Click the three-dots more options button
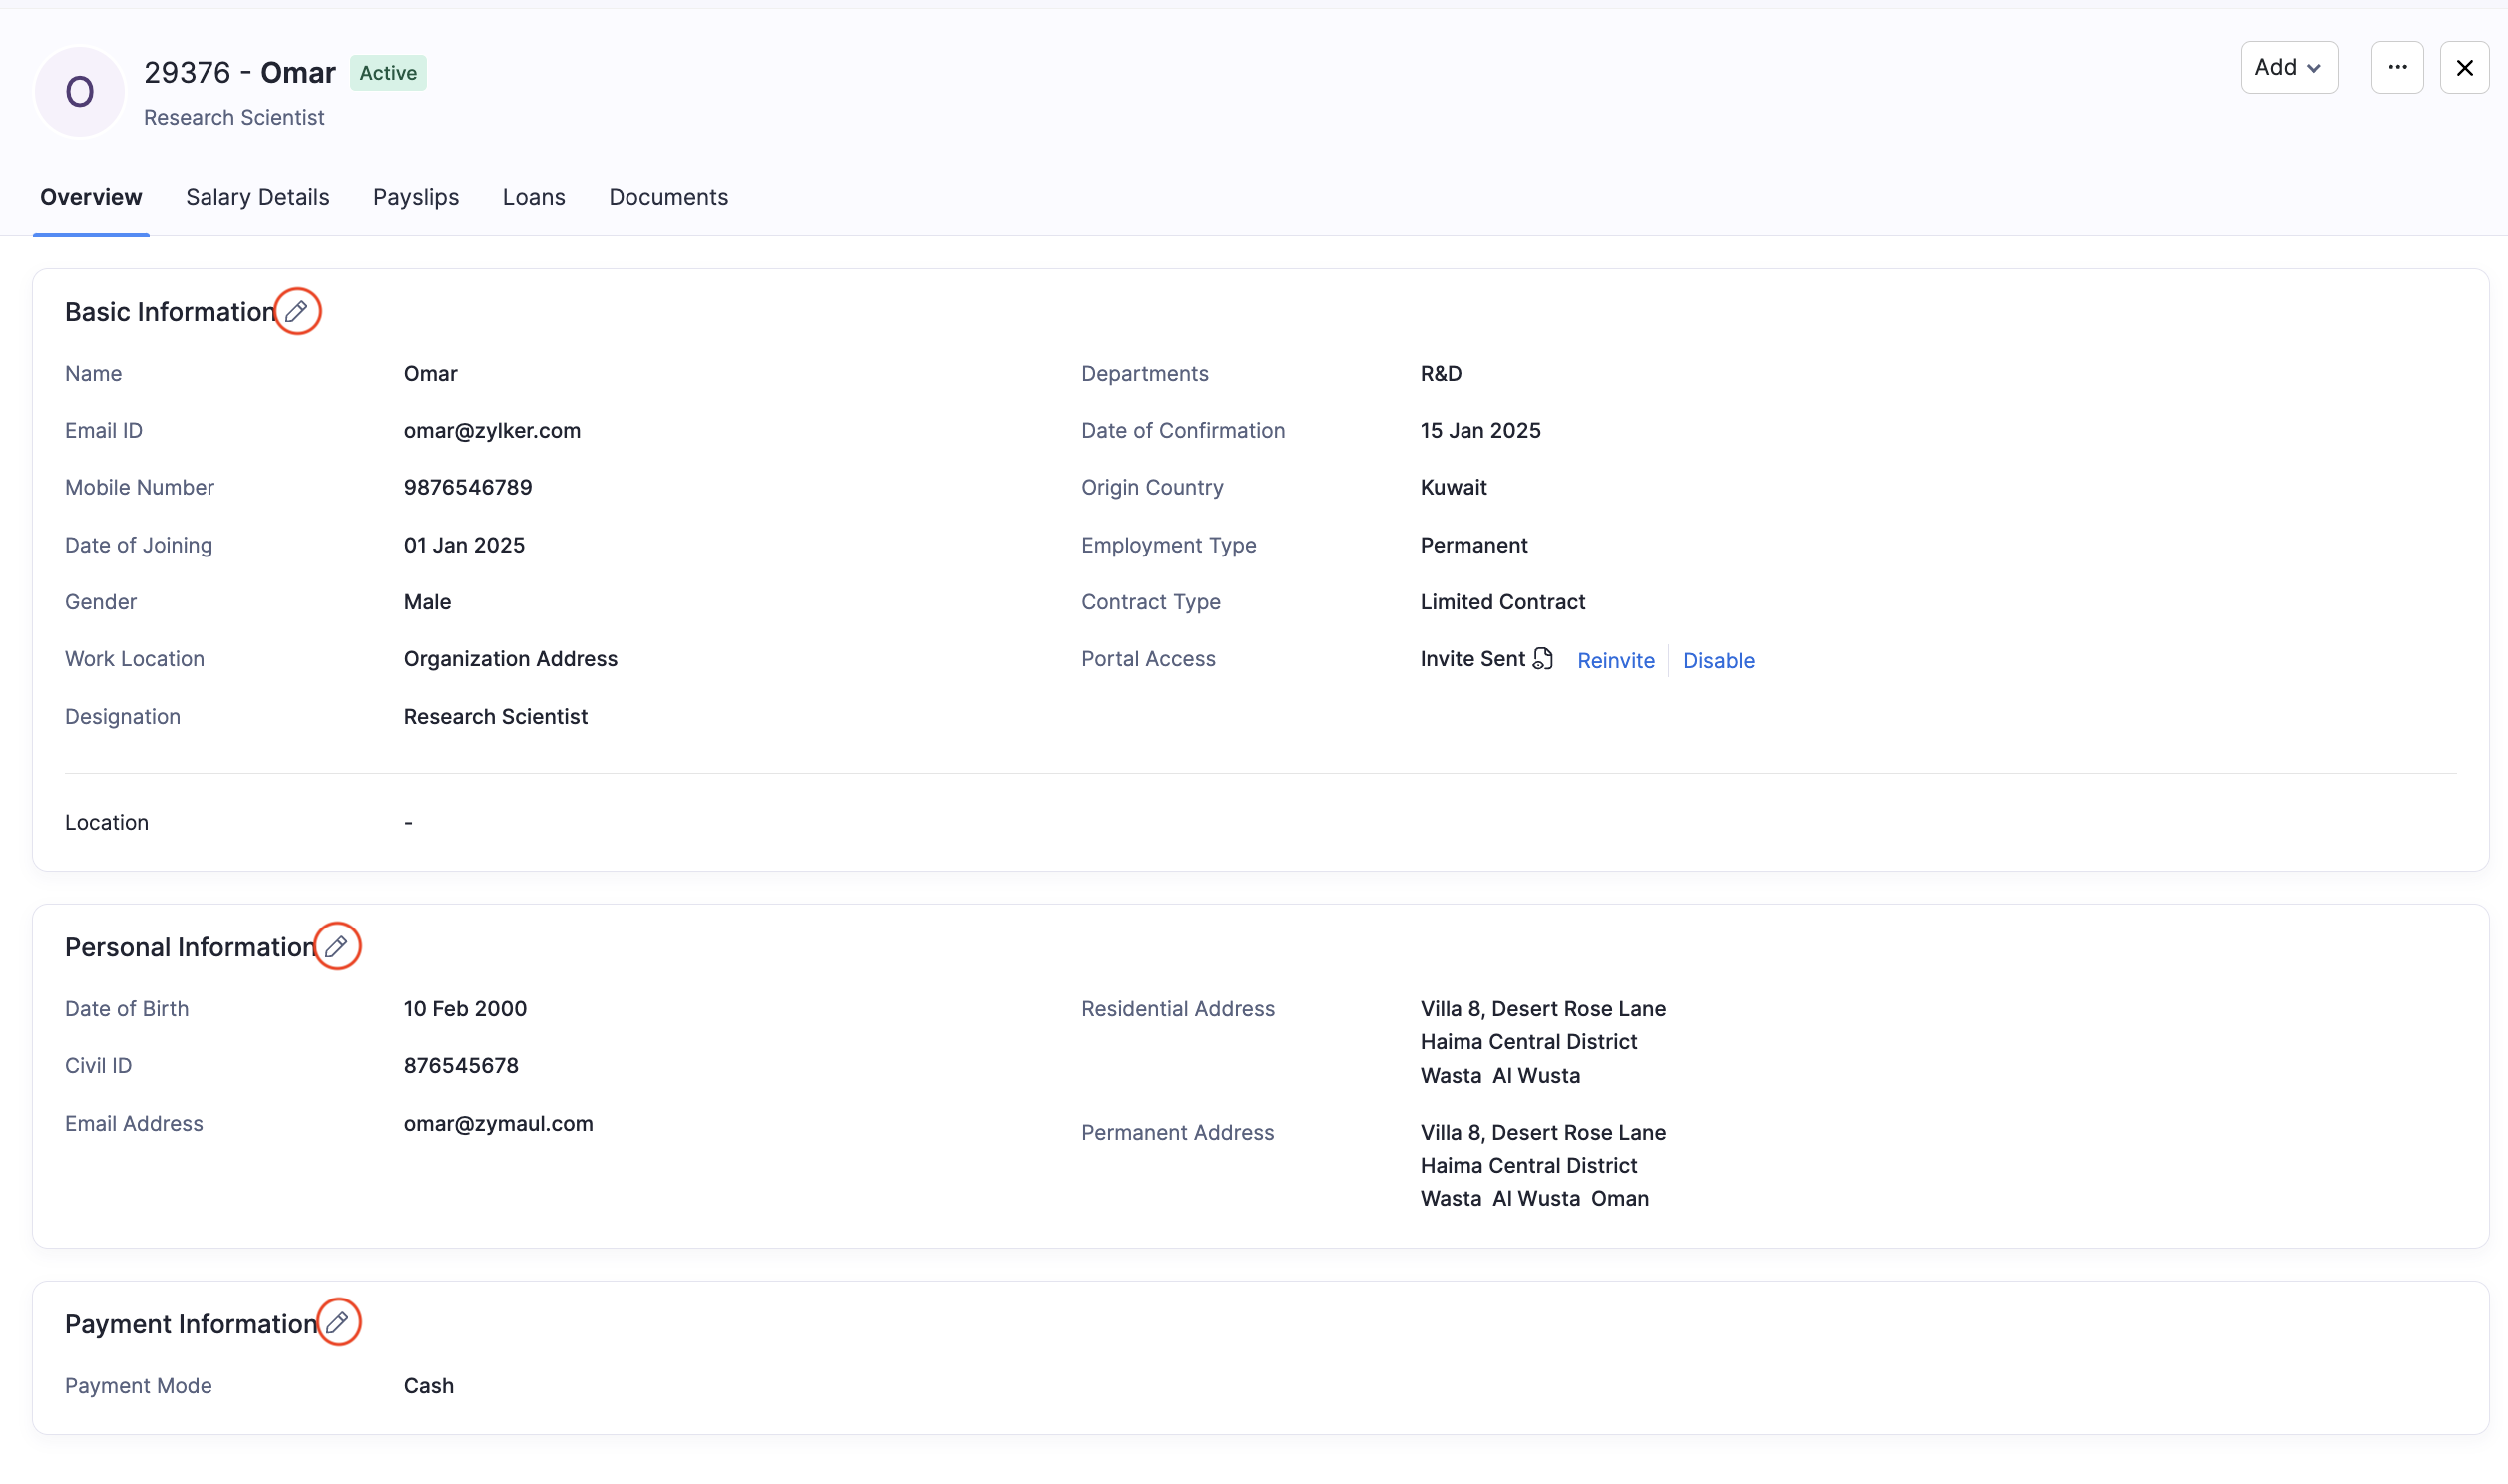The image size is (2508, 1484). pyautogui.click(x=2397, y=68)
